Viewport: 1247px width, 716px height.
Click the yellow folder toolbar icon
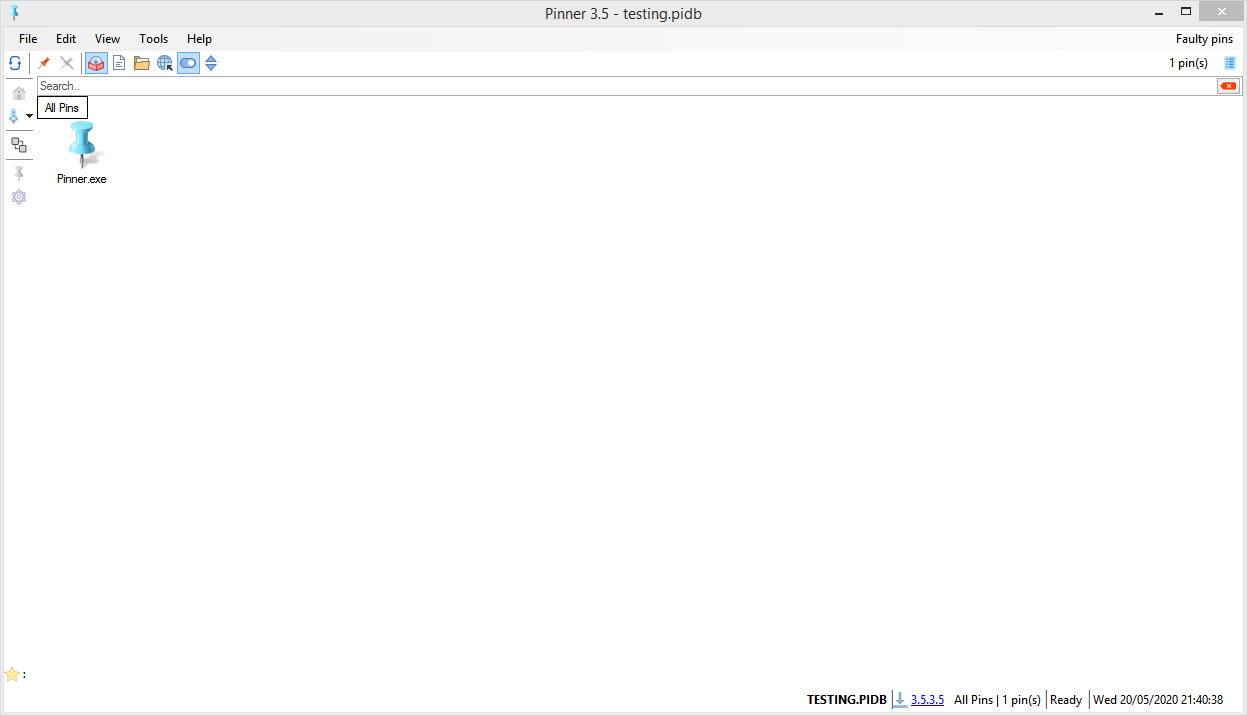[142, 63]
